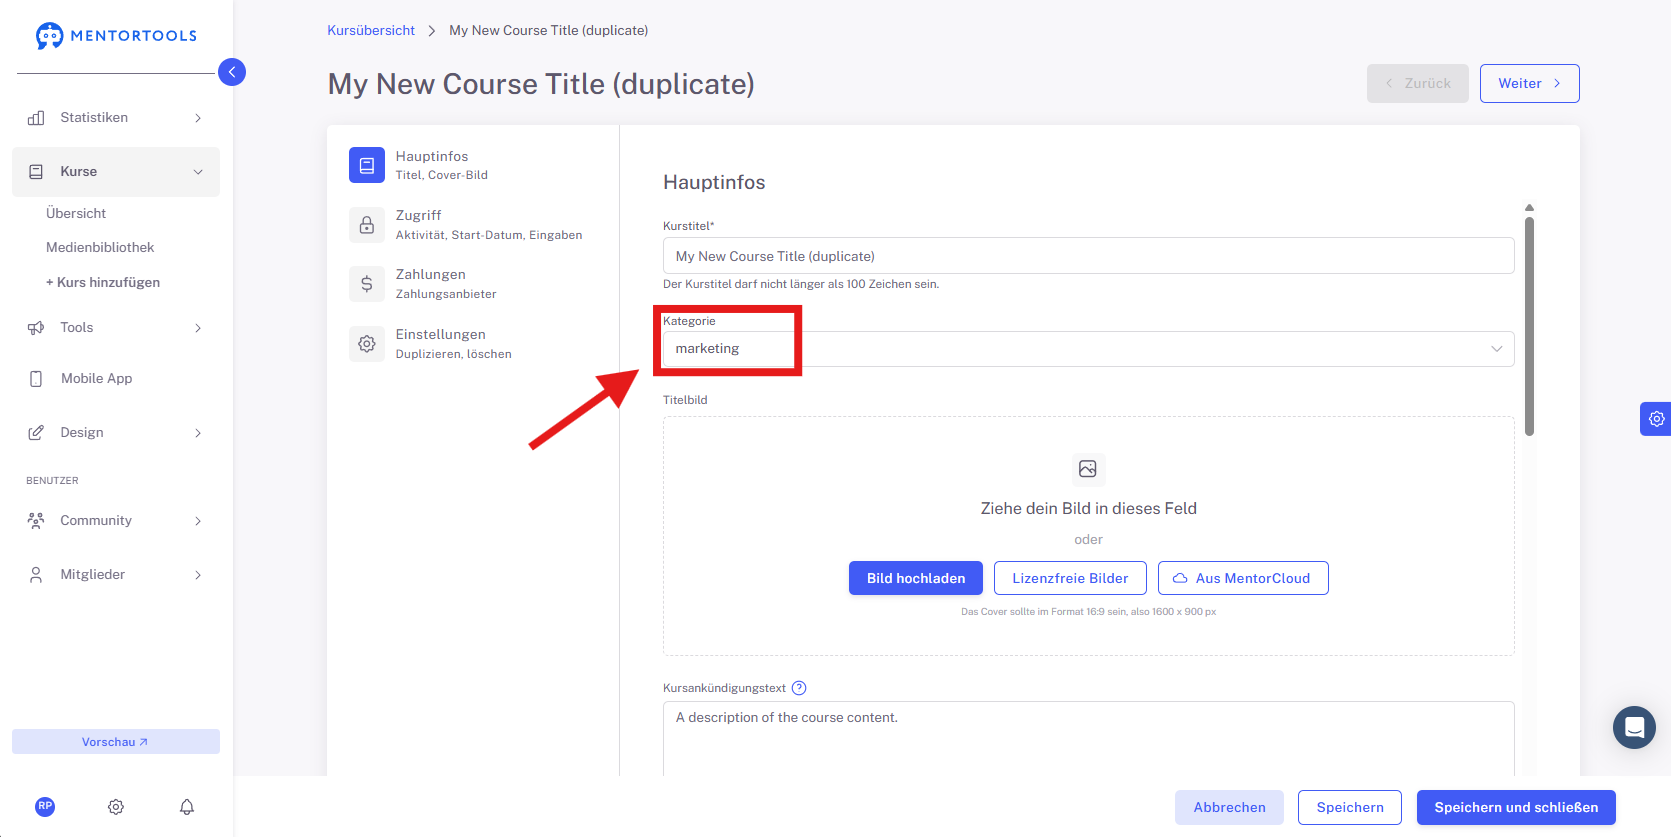The width and height of the screenshot is (1671, 837).
Task: Open the chat support bubble
Action: pos(1634,727)
